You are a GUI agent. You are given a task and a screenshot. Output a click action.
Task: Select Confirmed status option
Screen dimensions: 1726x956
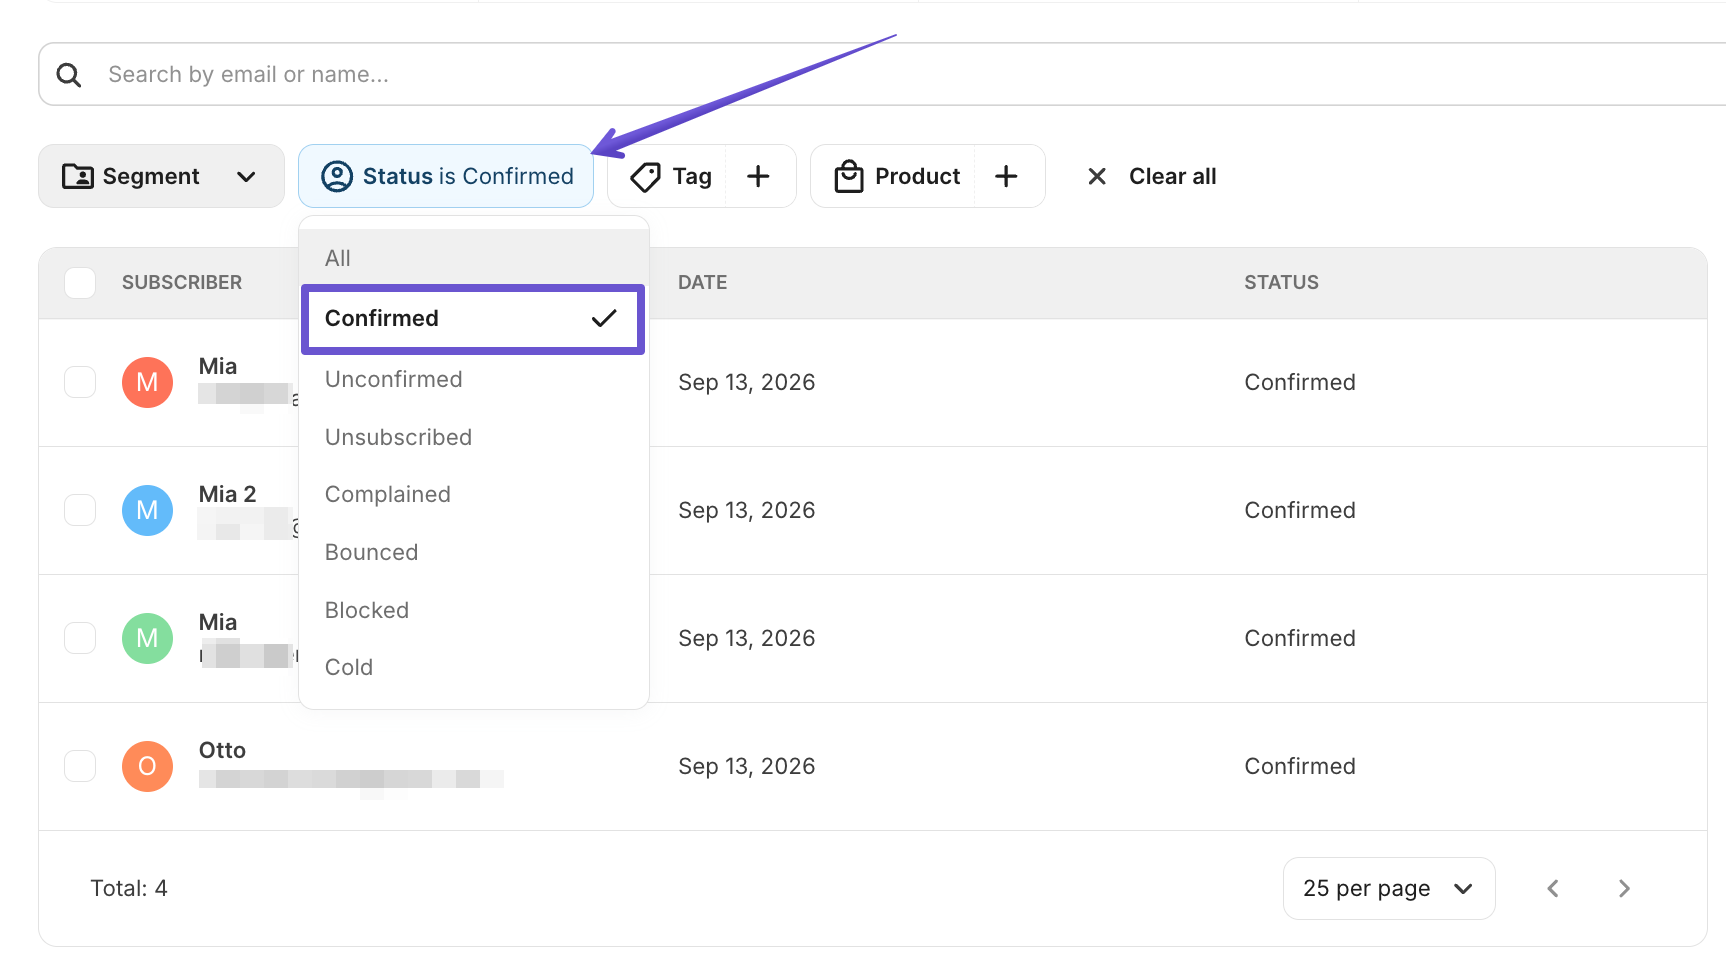pyautogui.click(x=473, y=319)
